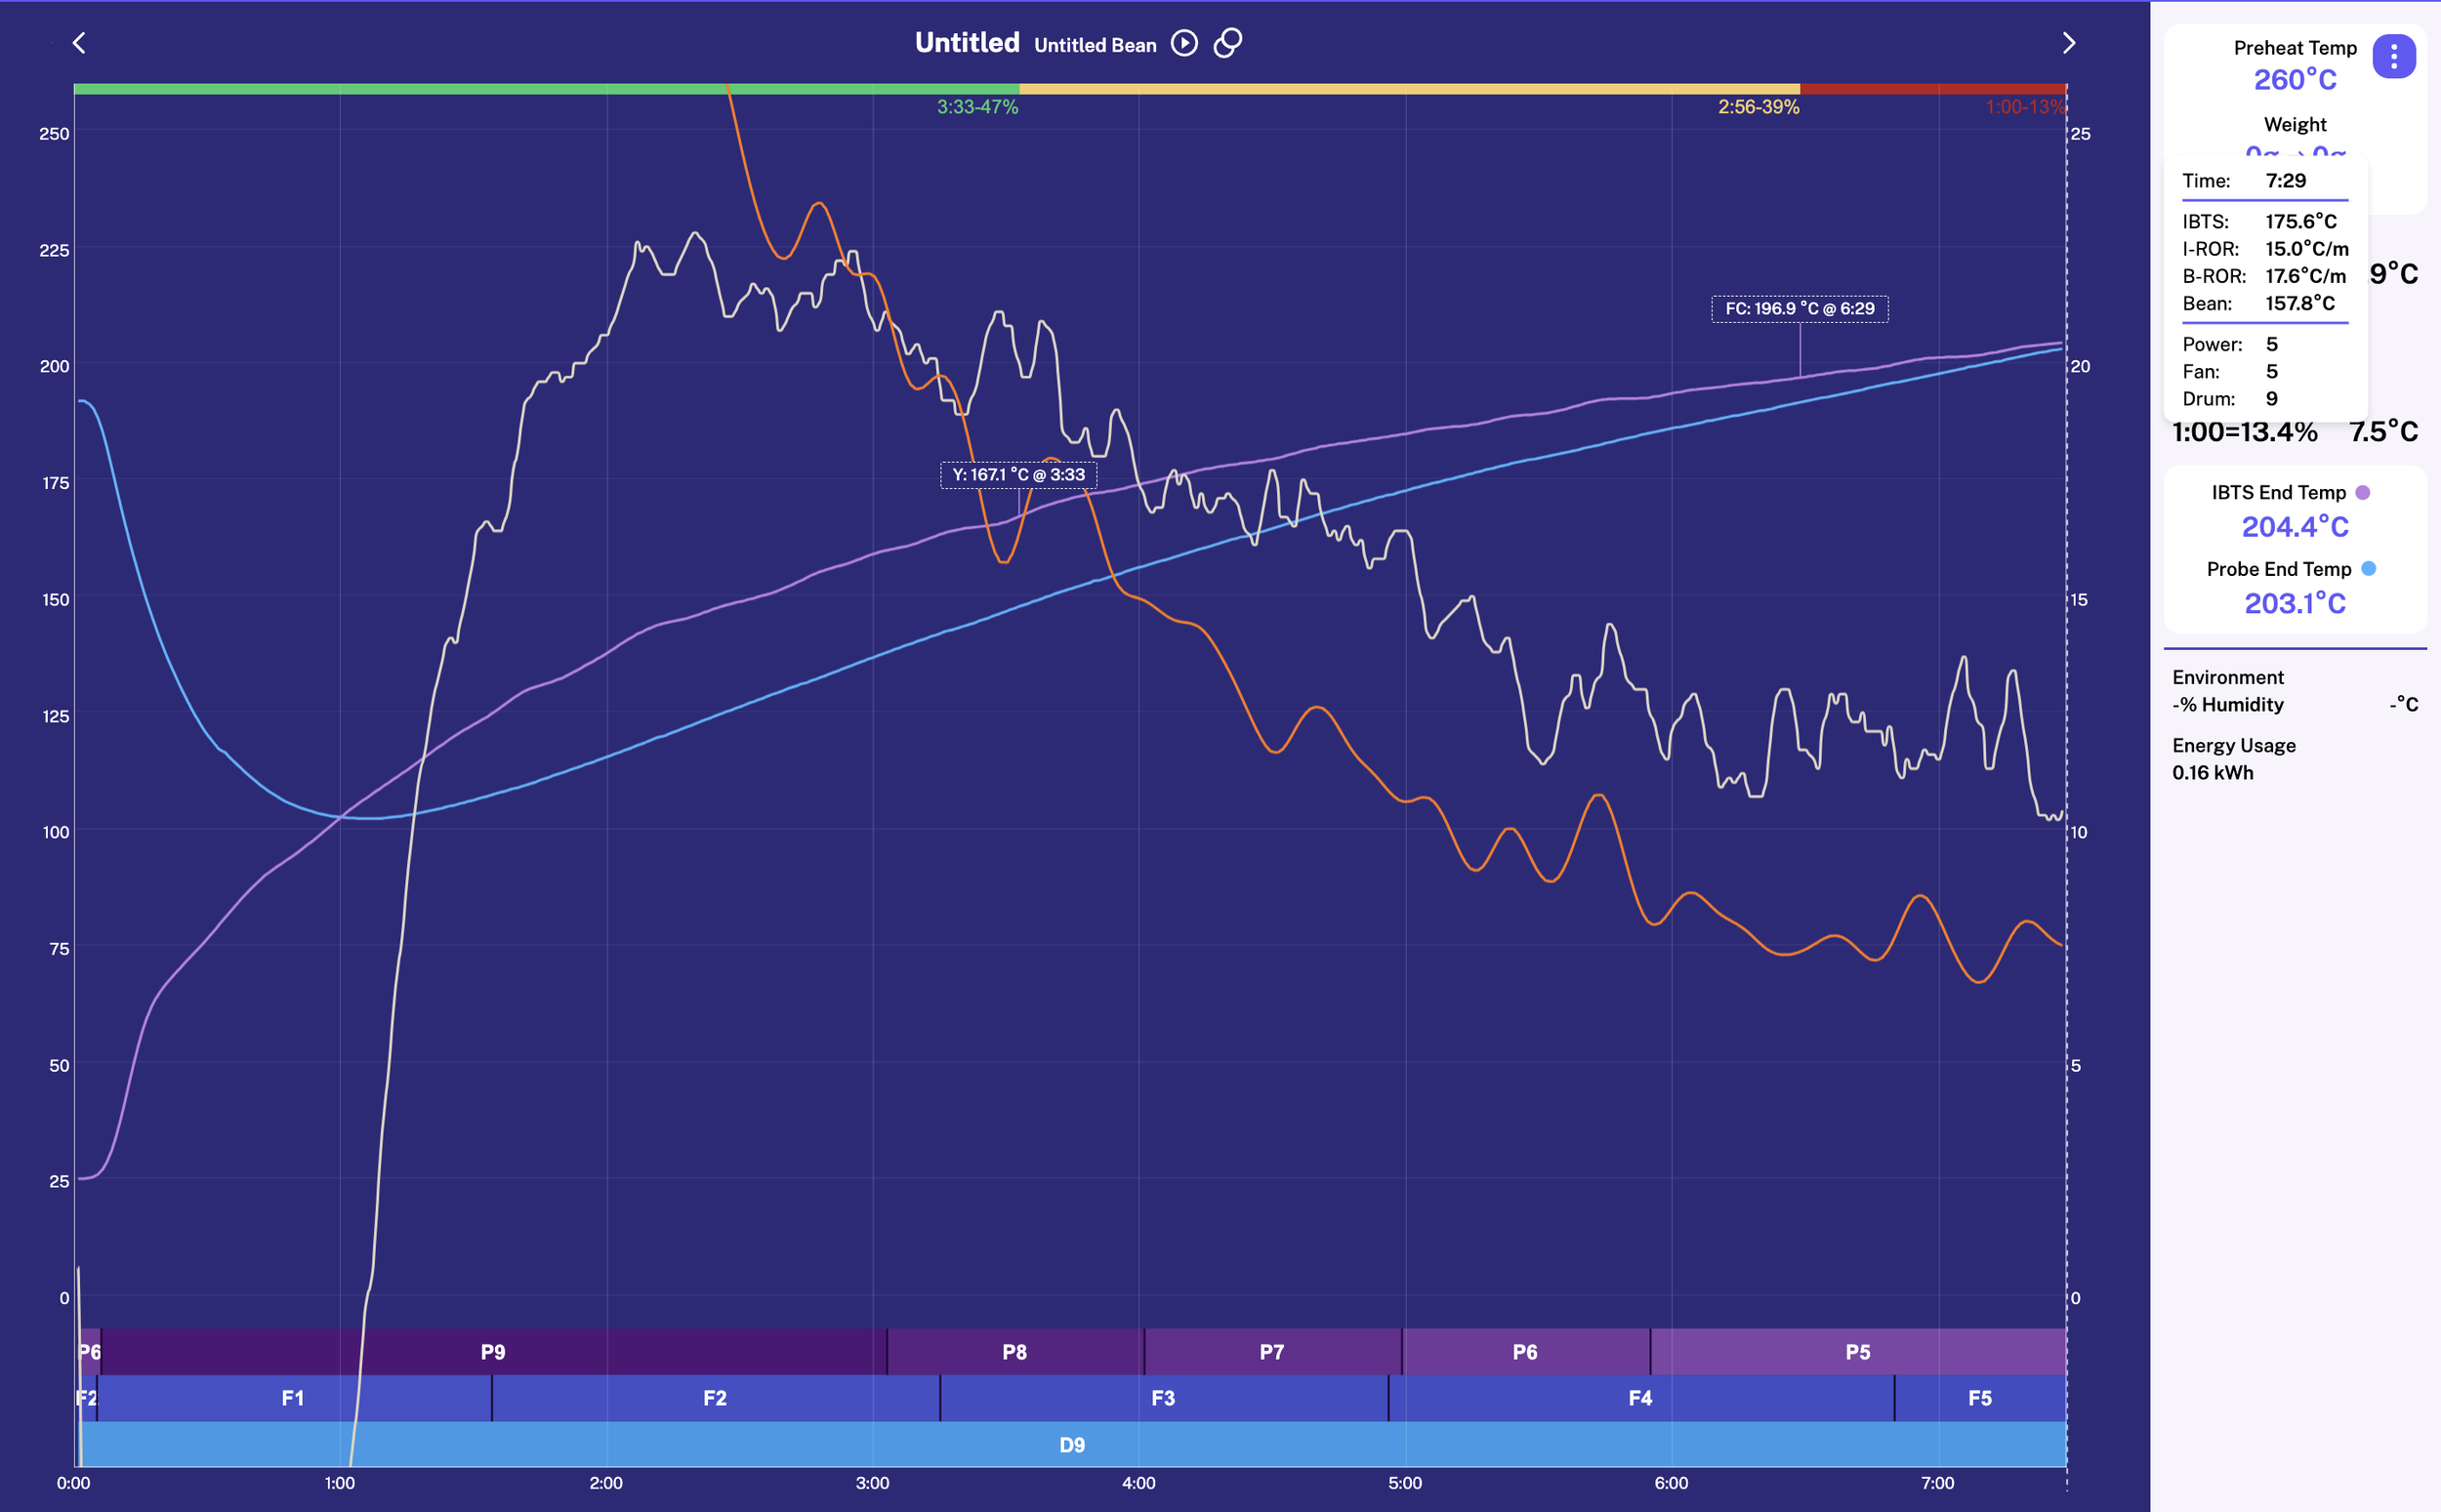The width and height of the screenshot is (2441, 1512).
Task: Open the three-dot options menu button
Action: pyautogui.click(x=2393, y=57)
